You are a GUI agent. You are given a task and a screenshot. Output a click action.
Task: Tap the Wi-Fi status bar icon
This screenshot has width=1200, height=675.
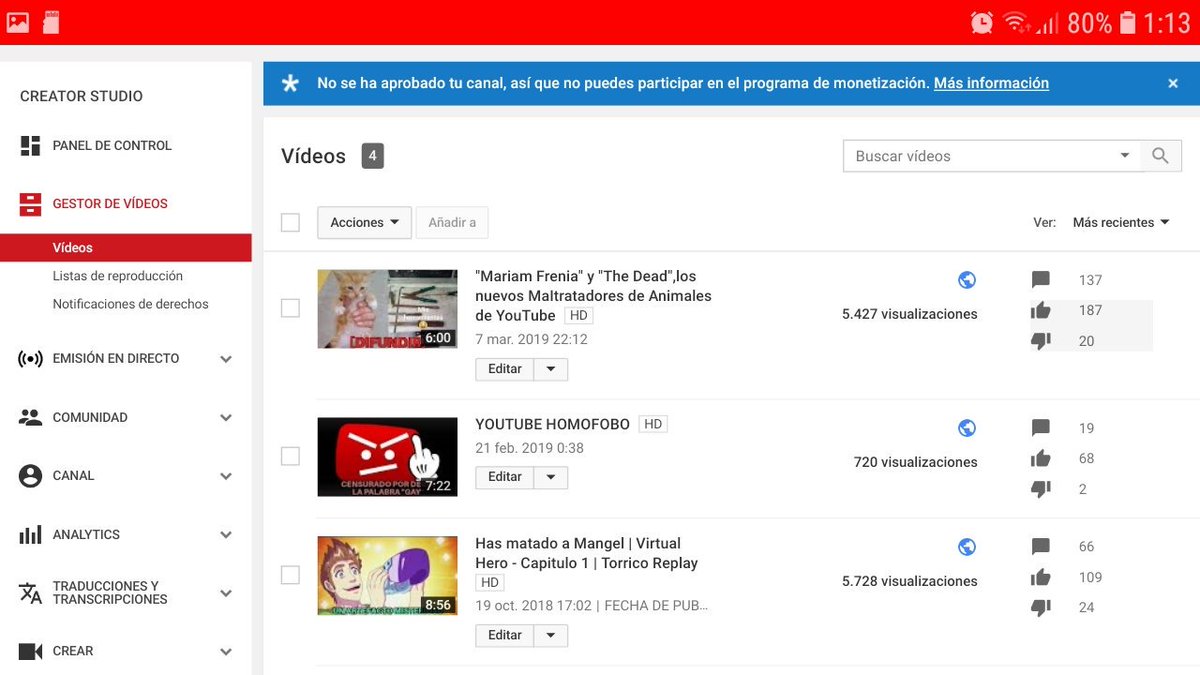[x=1017, y=22]
